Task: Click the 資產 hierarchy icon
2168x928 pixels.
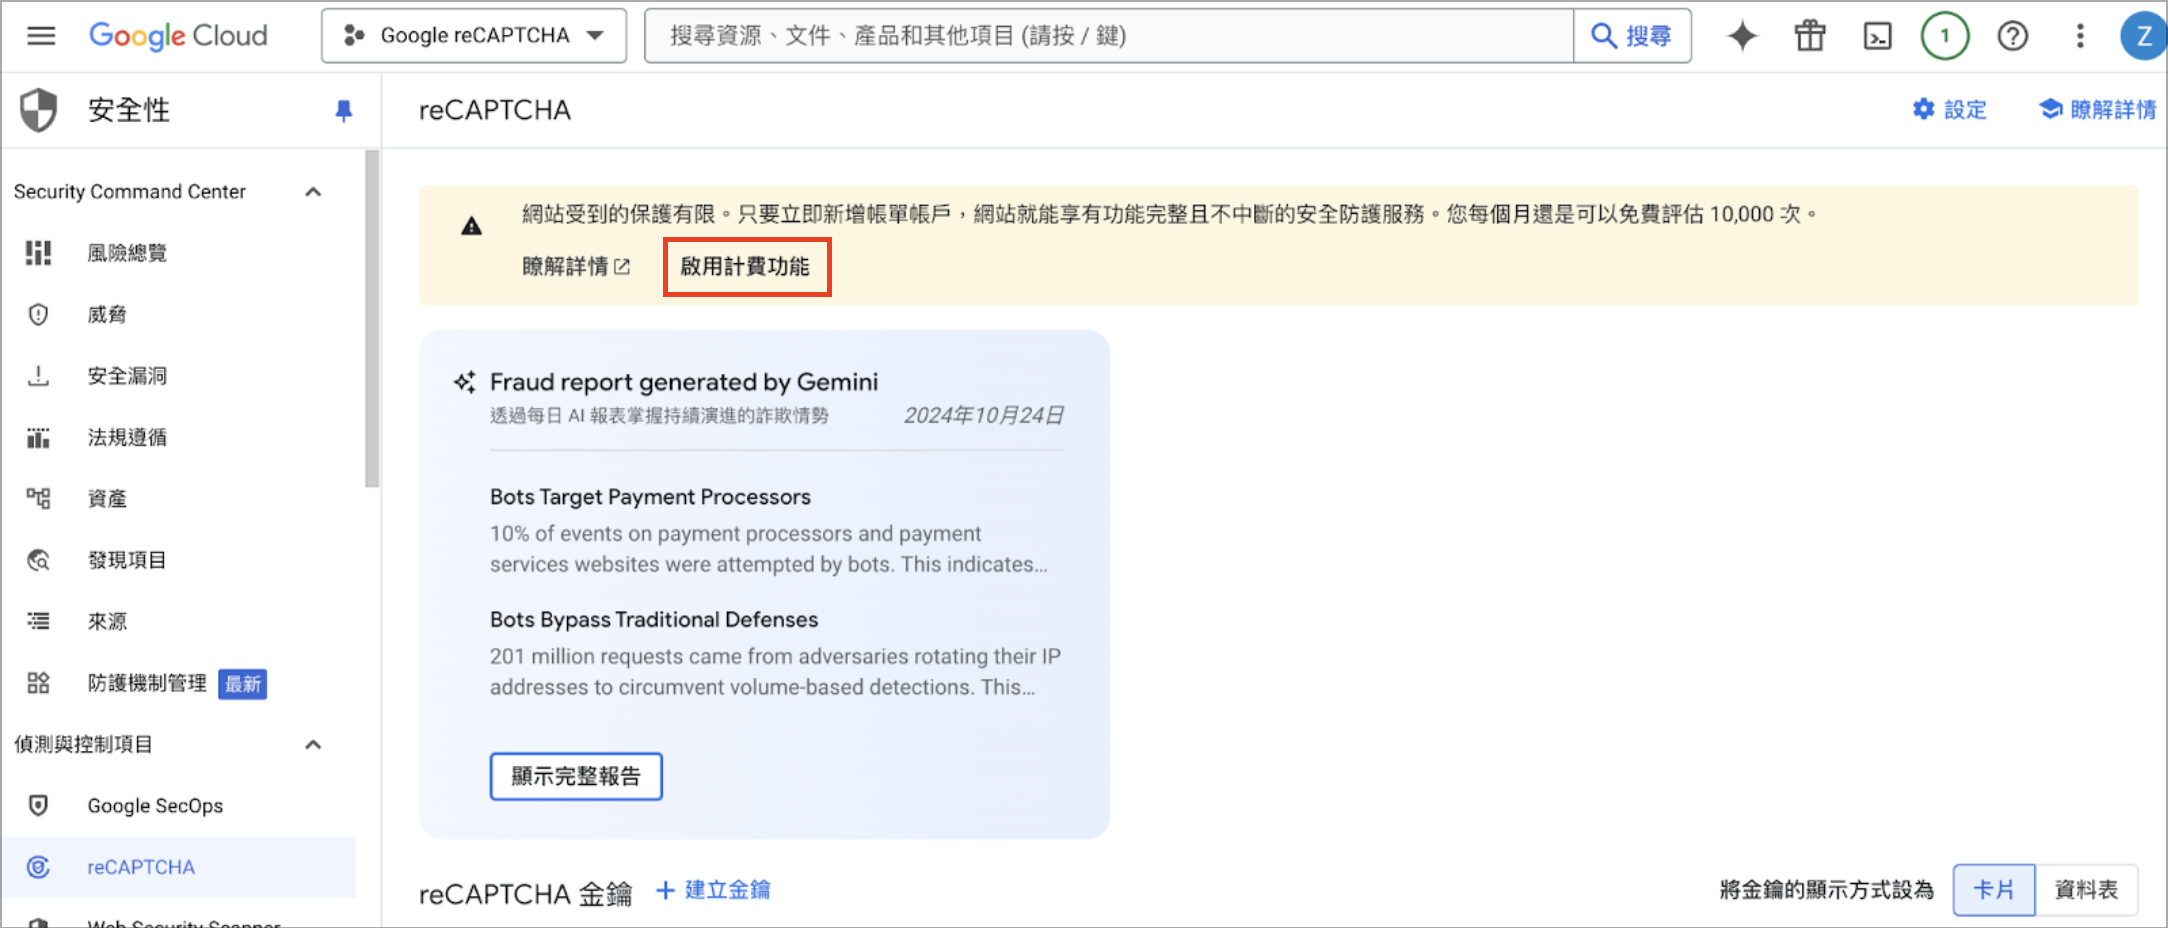Action: click(x=38, y=498)
